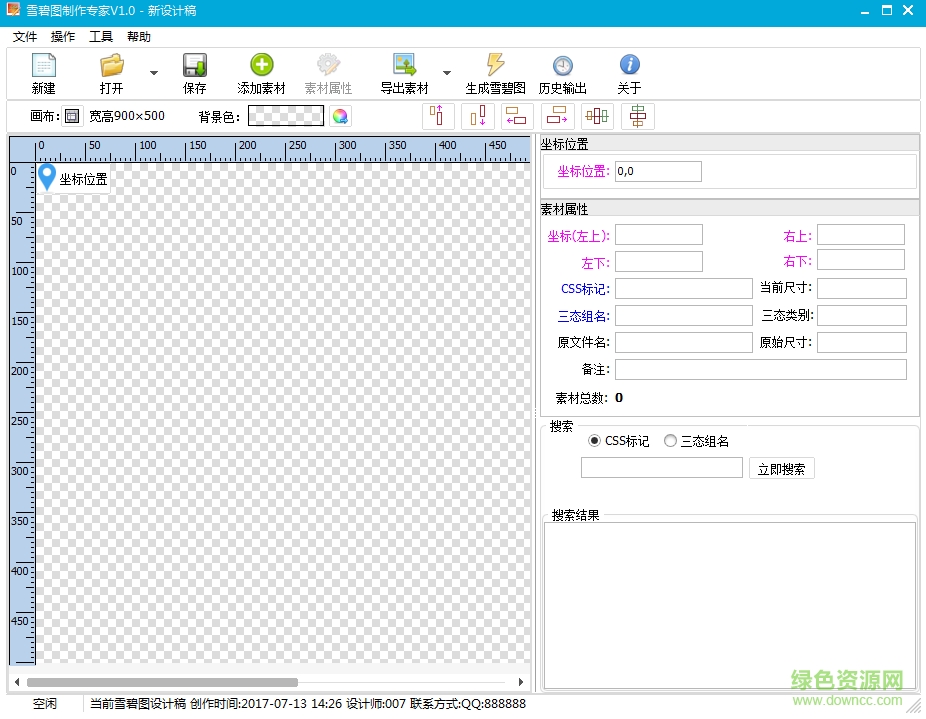Open the 工具 tools menu
The height and width of the screenshot is (719, 926).
[x=100, y=36]
